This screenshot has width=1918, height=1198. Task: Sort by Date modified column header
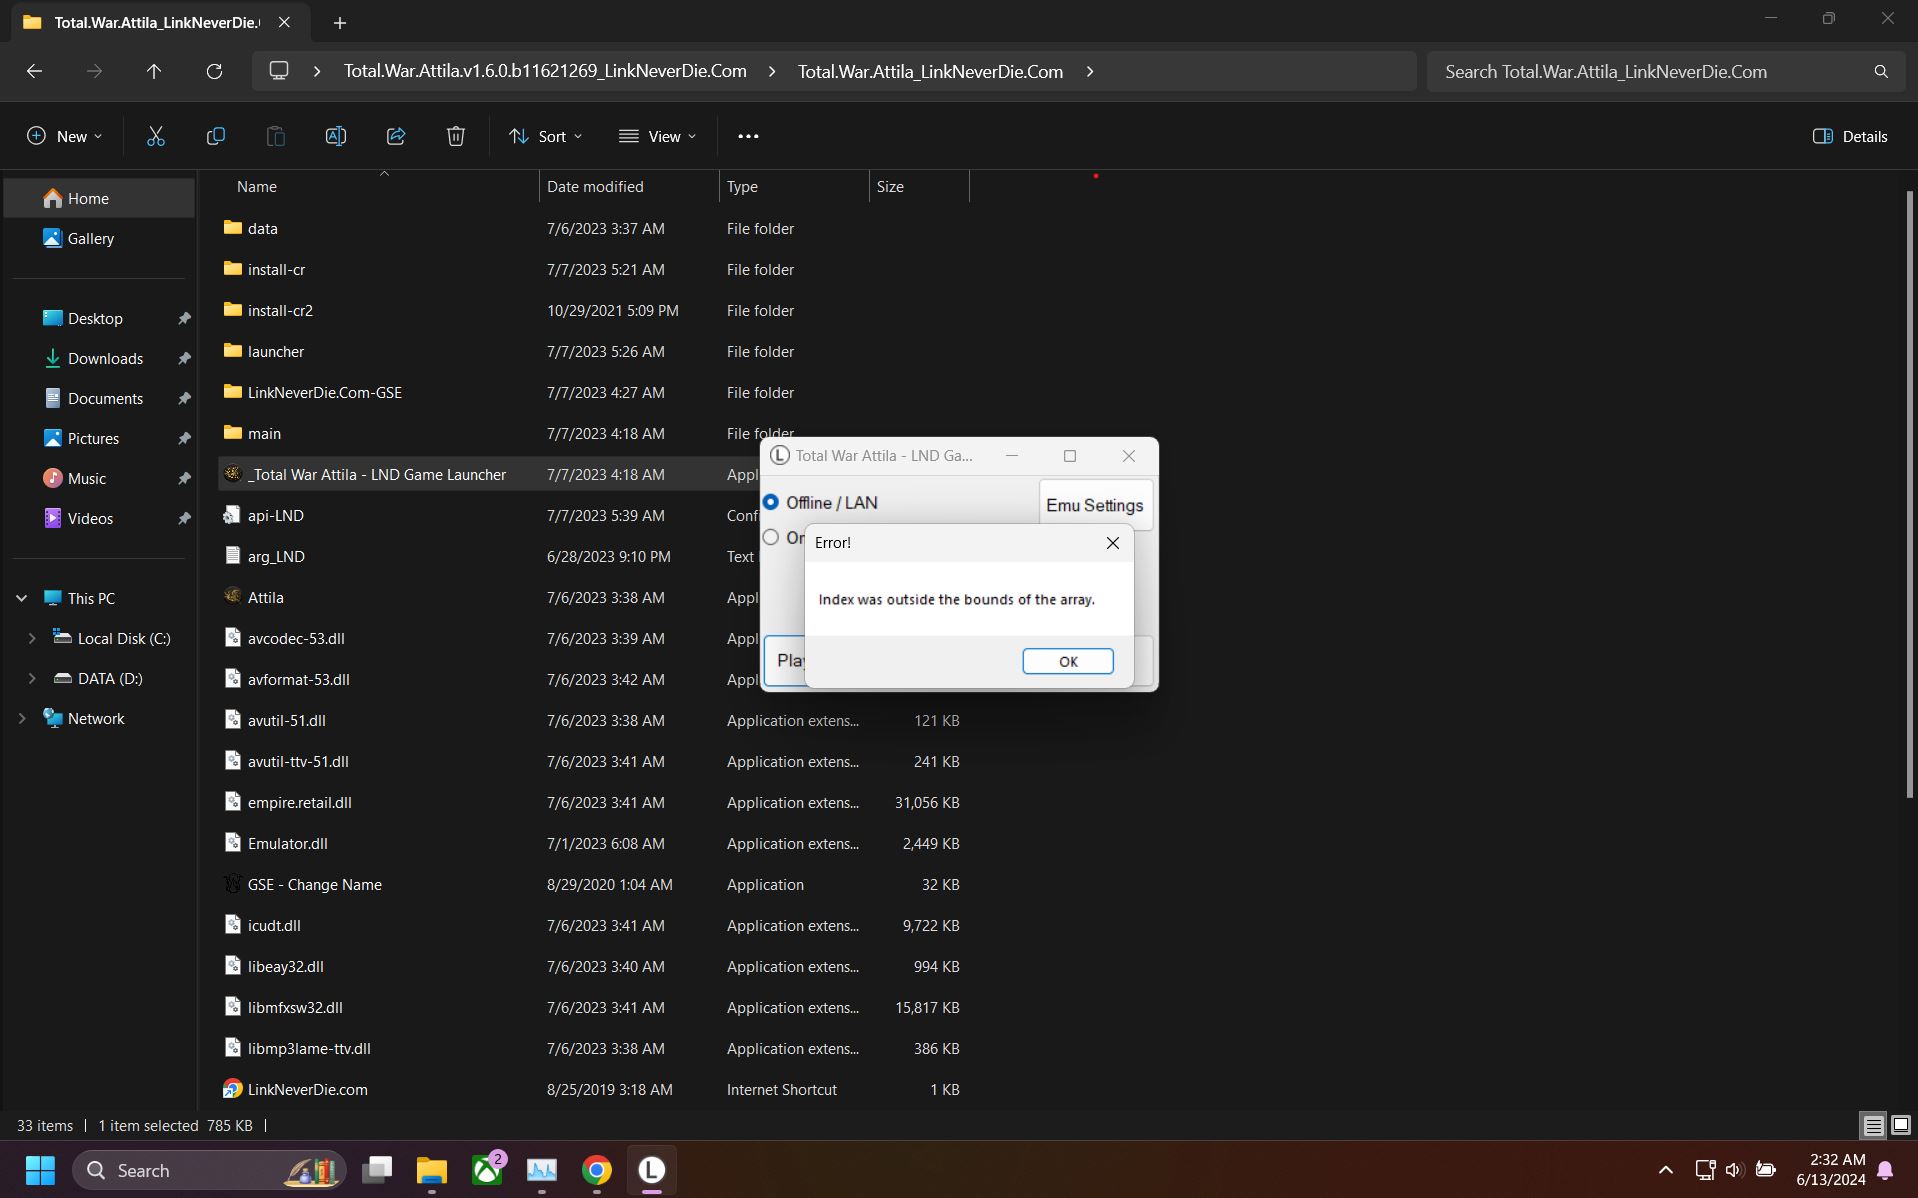[595, 186]
